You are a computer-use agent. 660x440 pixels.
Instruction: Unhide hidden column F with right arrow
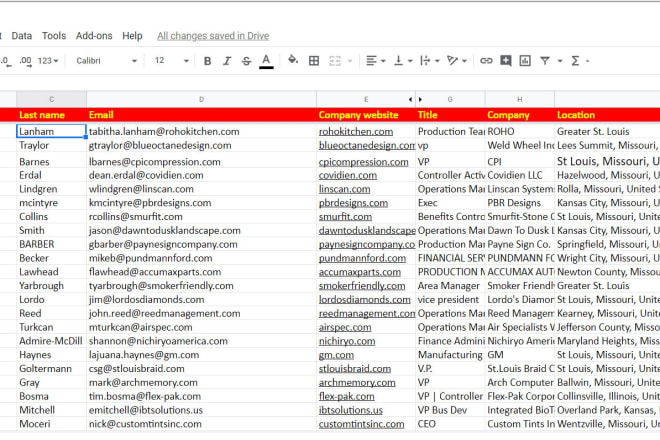(420, 100)
